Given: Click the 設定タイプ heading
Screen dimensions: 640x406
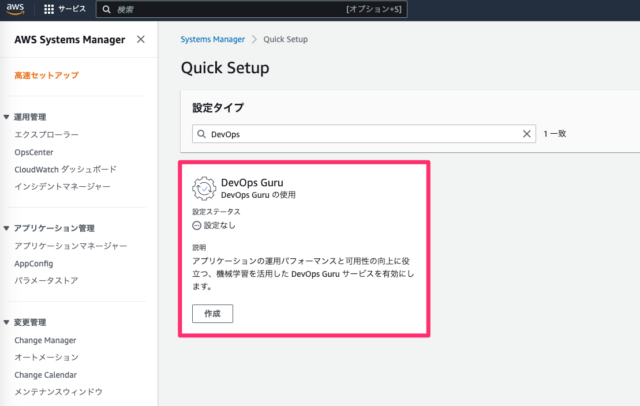Looking at the screenshot, I should pos(218,108).
